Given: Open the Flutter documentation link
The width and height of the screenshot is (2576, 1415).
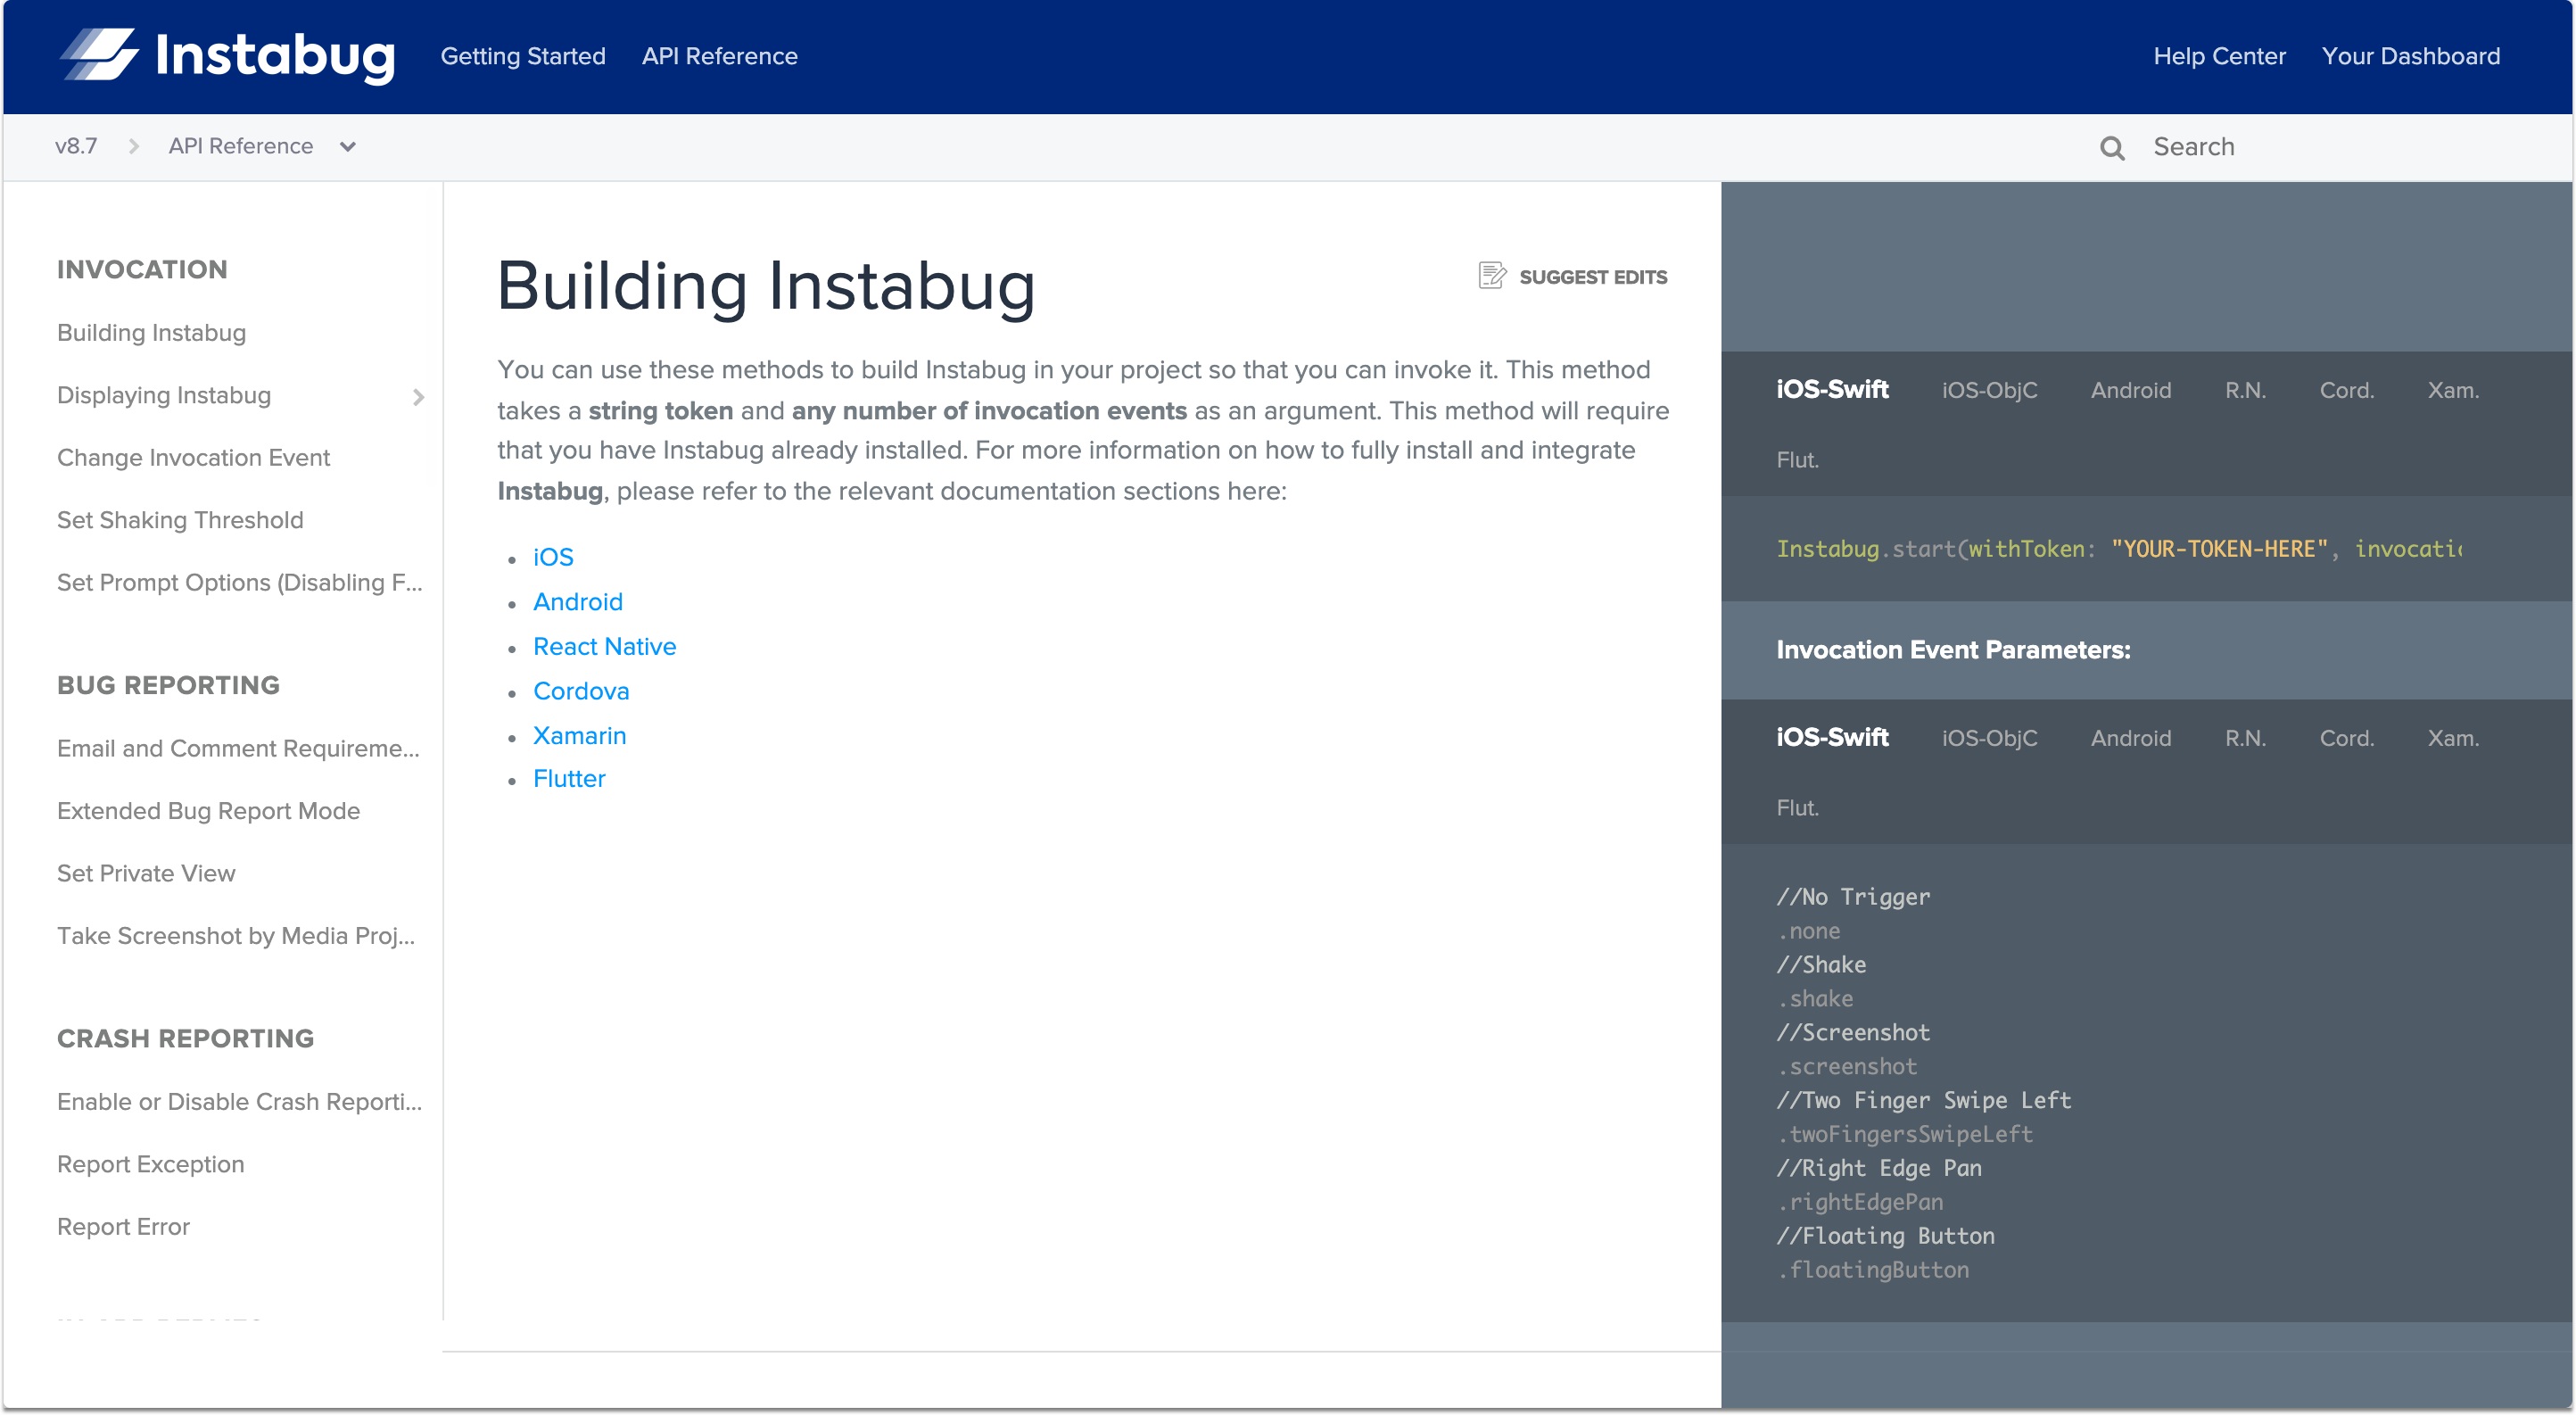Looking at the screenshot, I should 569,779.
